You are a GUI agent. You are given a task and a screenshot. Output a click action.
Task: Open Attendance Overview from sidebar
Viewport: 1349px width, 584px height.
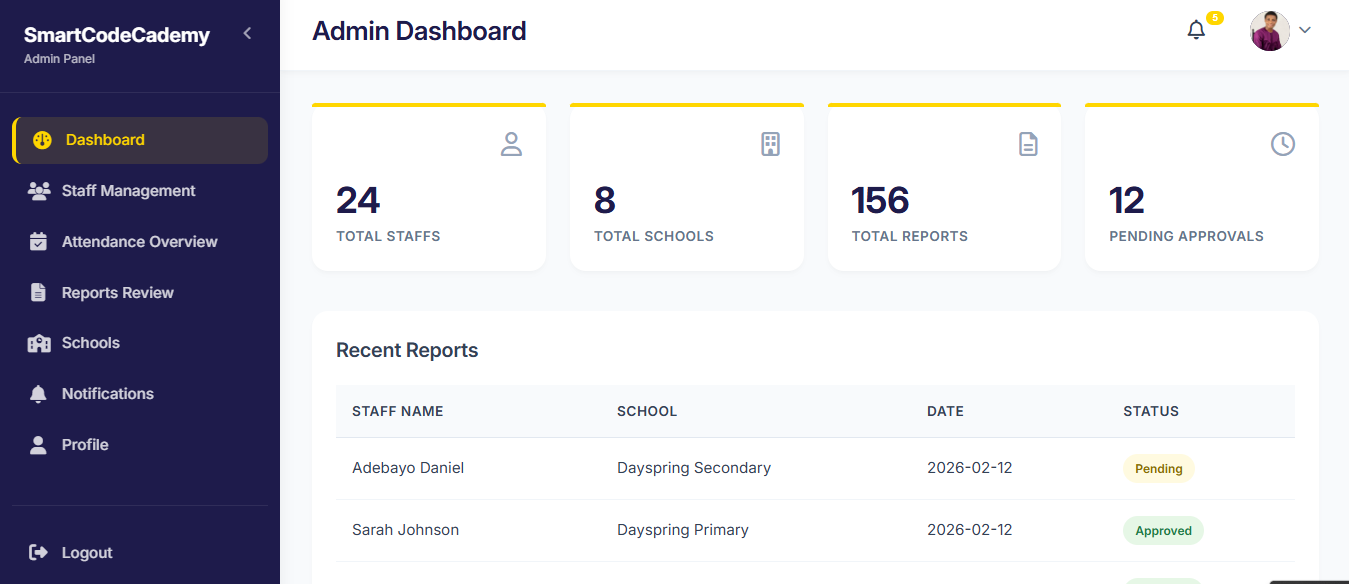coord(139,242)
